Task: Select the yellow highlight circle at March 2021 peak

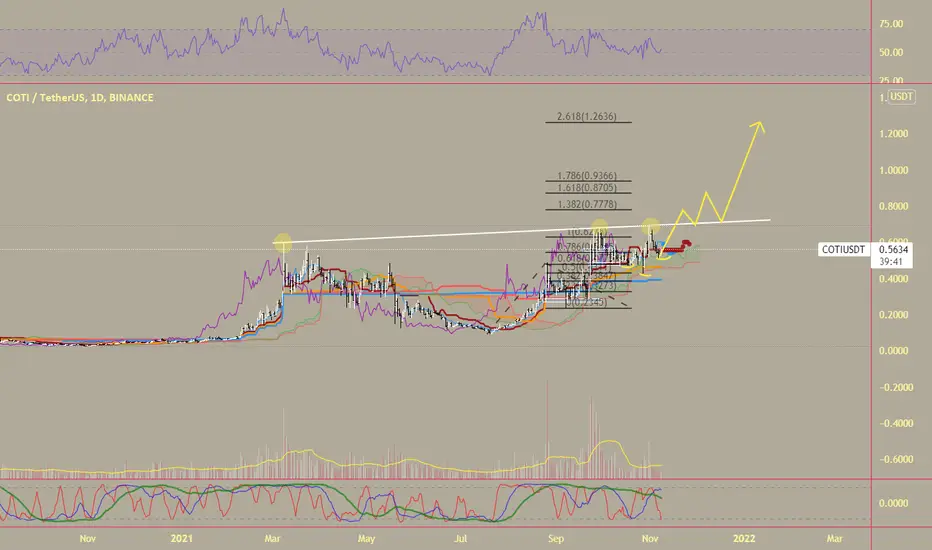Action: point(283,243)
